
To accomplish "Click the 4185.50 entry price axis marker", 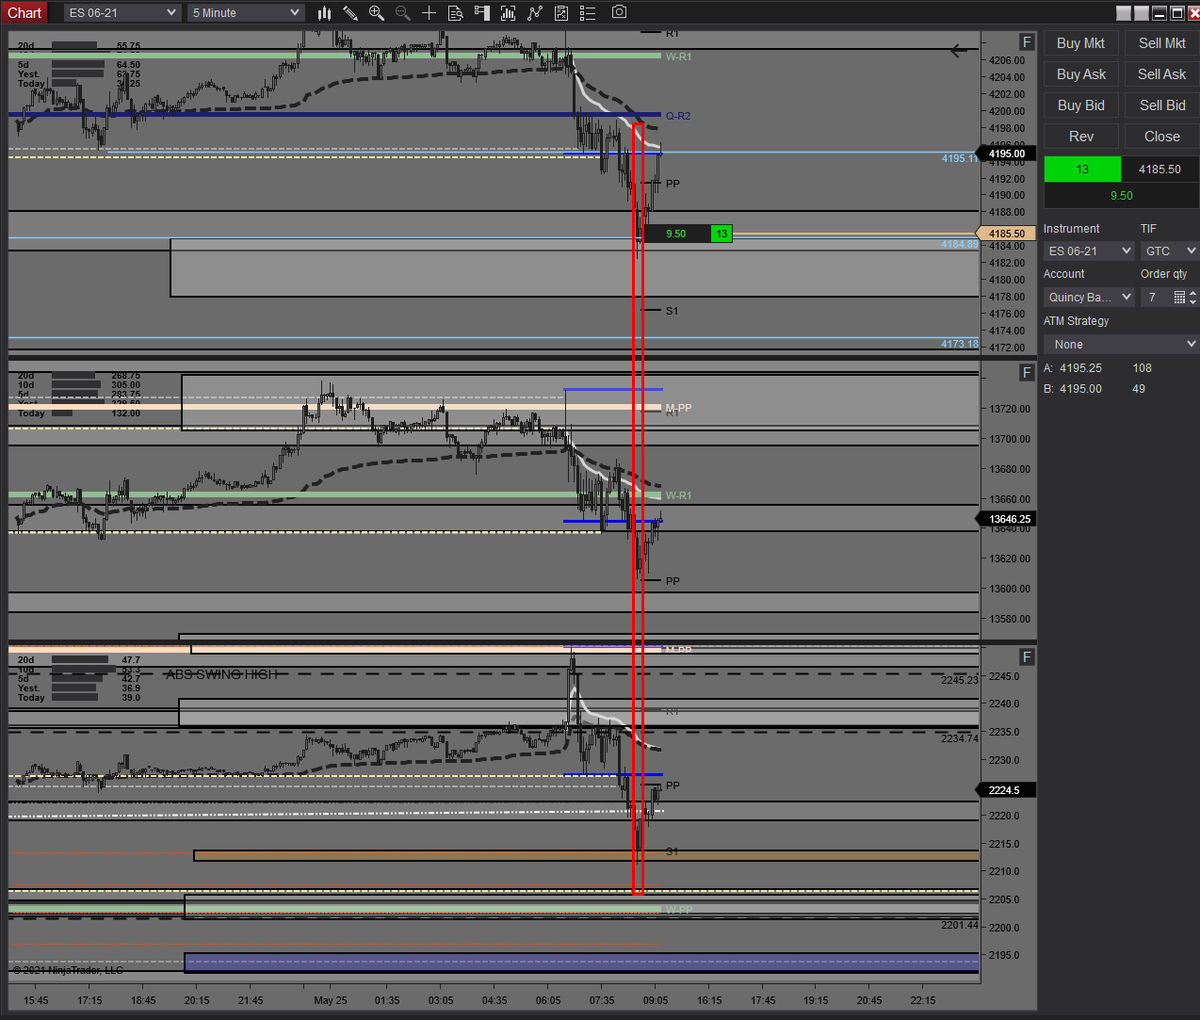I will [x=1006, y=233].
